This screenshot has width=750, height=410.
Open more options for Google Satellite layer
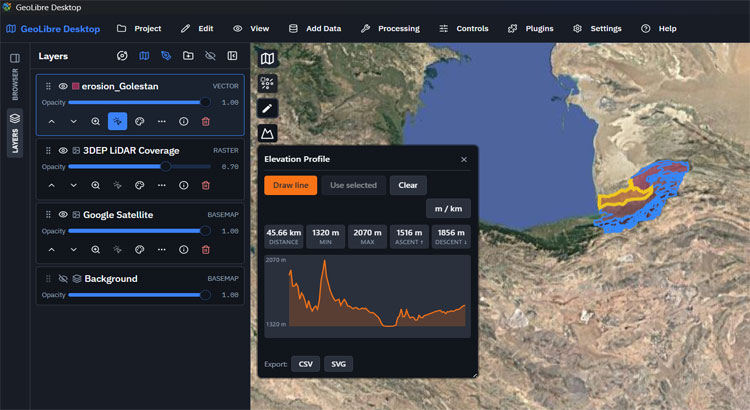(x=162, y=249)
